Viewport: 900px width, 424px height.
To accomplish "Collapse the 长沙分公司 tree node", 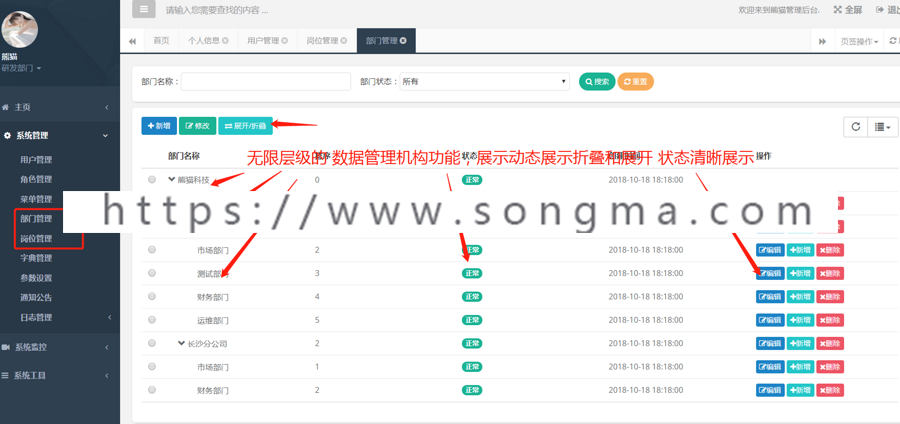I will [181, 343].
